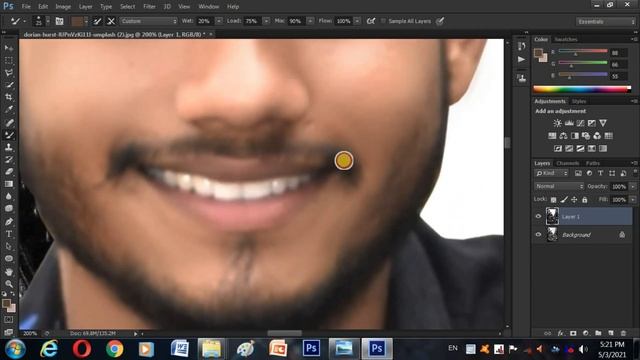The width and height of the screenshot is (640, 360).
Task: Hide the Background layer eye icon
Action: click(x=538, y=235)
